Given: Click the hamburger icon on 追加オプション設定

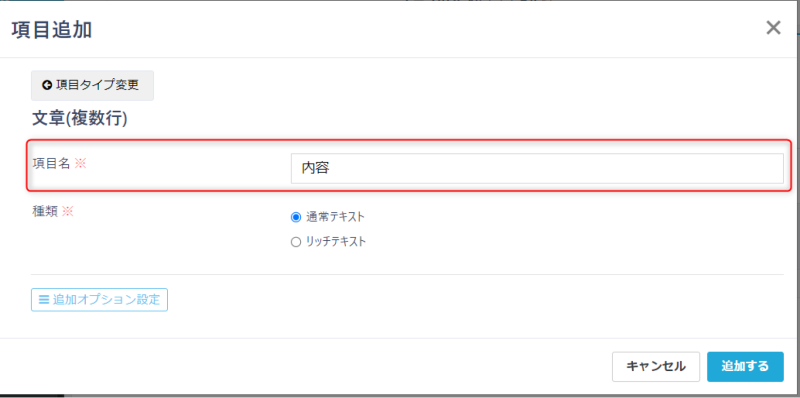Looking at the screenshot, I should pyautogui.click(x=44, y=300).
